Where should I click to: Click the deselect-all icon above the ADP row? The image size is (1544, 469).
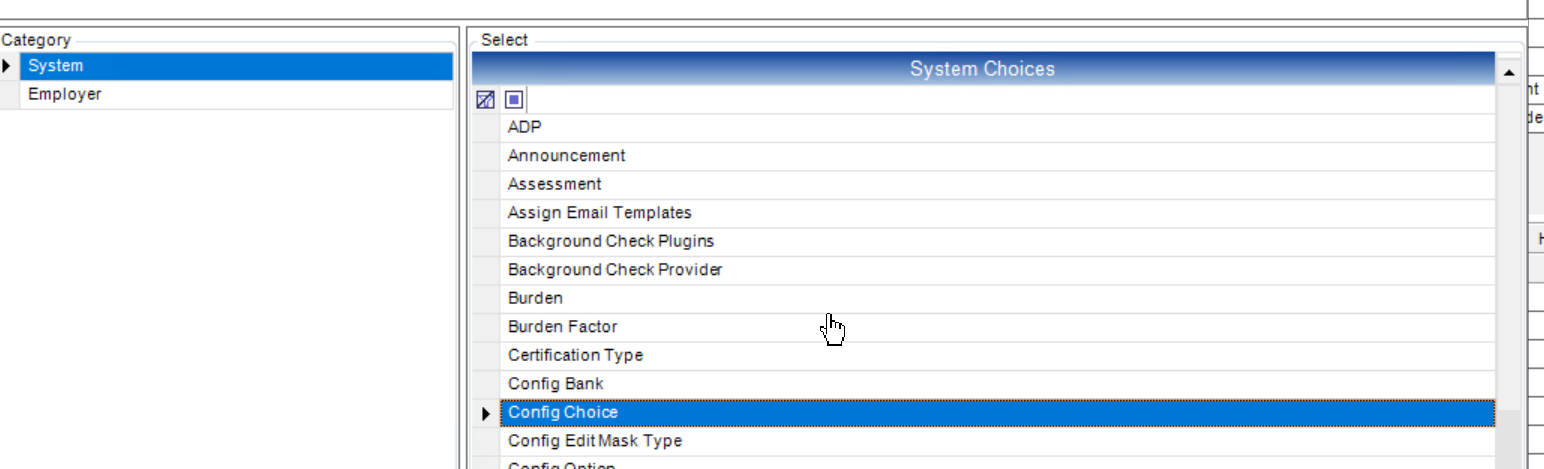tap(486, 99)
